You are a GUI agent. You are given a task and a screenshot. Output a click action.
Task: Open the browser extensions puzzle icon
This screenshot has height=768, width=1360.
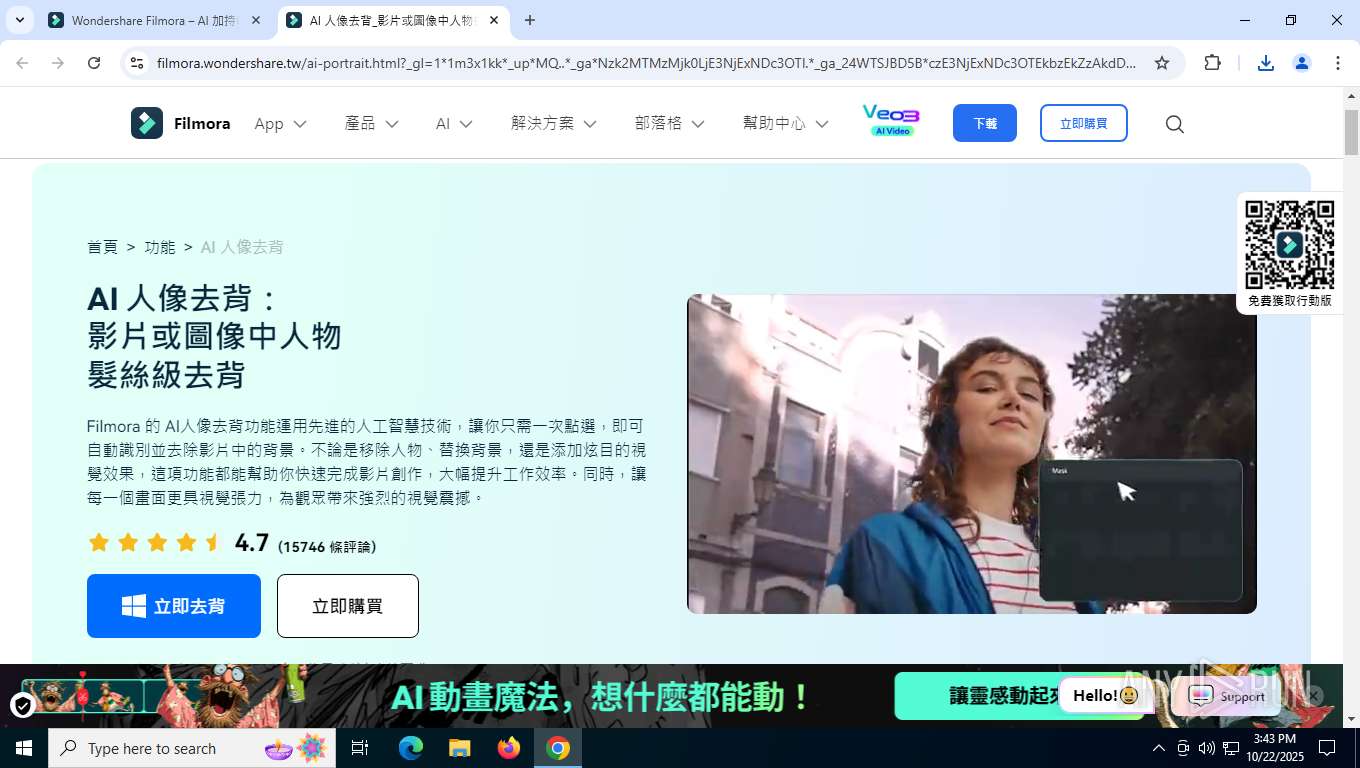coord(1212,63)
